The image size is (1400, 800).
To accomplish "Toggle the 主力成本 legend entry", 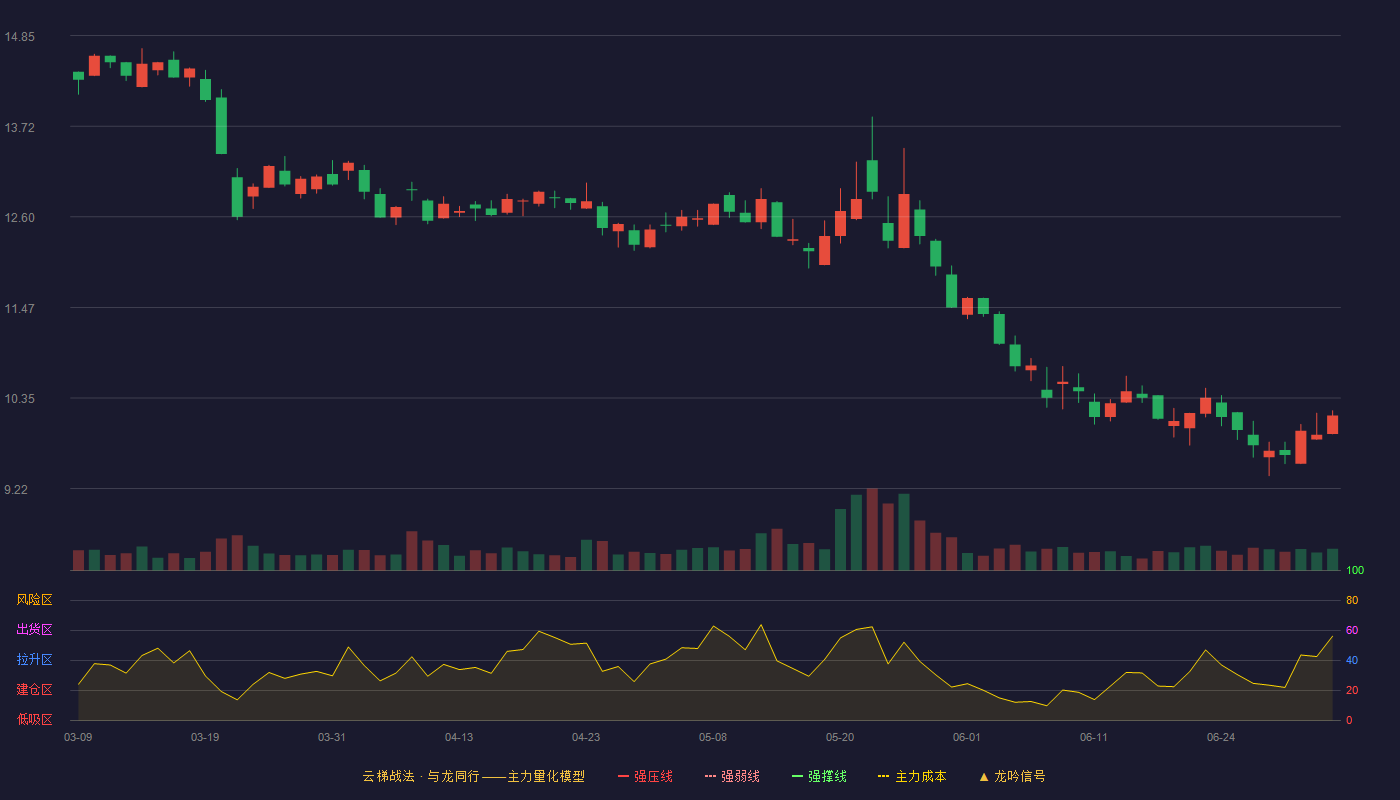I will pyautogui.click(x=912, y=776).
